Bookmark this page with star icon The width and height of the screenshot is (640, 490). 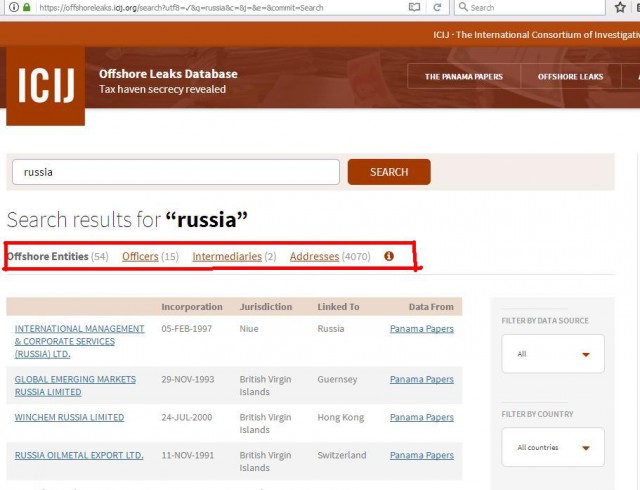(620, 7)
